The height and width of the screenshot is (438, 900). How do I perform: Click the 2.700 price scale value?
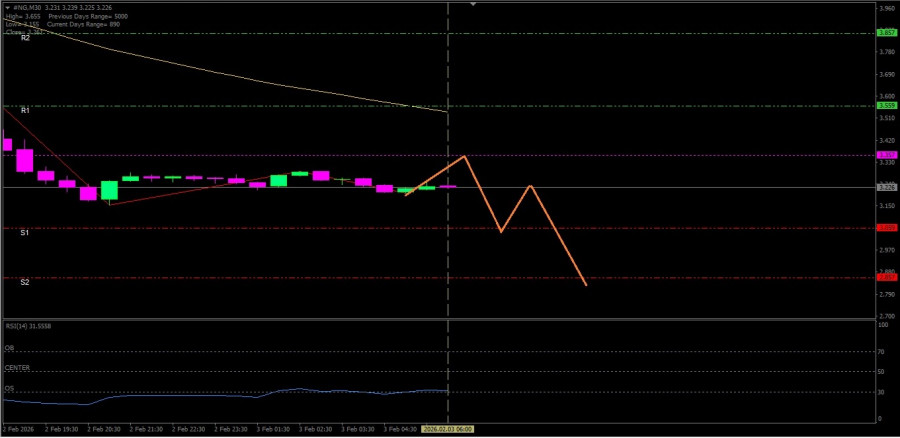click(x=887, y=316)
